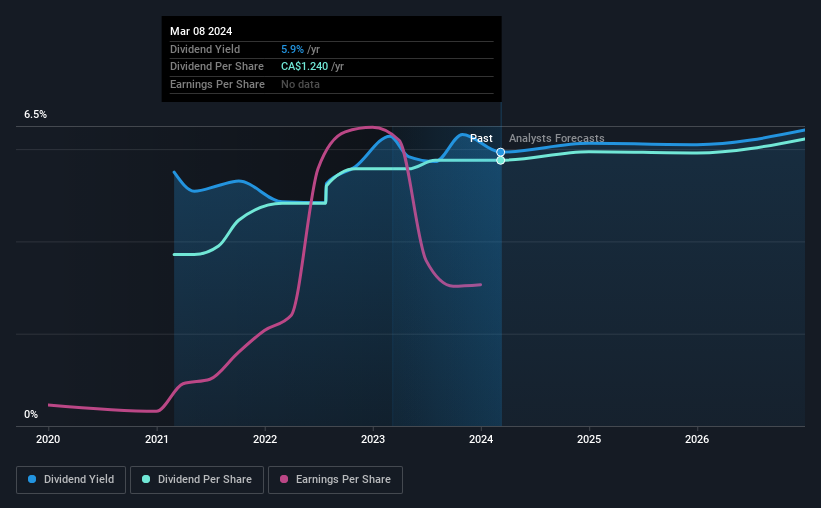Click the tooltip Earnings Per Share row label
Screen dimensions: 821x508
pos(217,84)
